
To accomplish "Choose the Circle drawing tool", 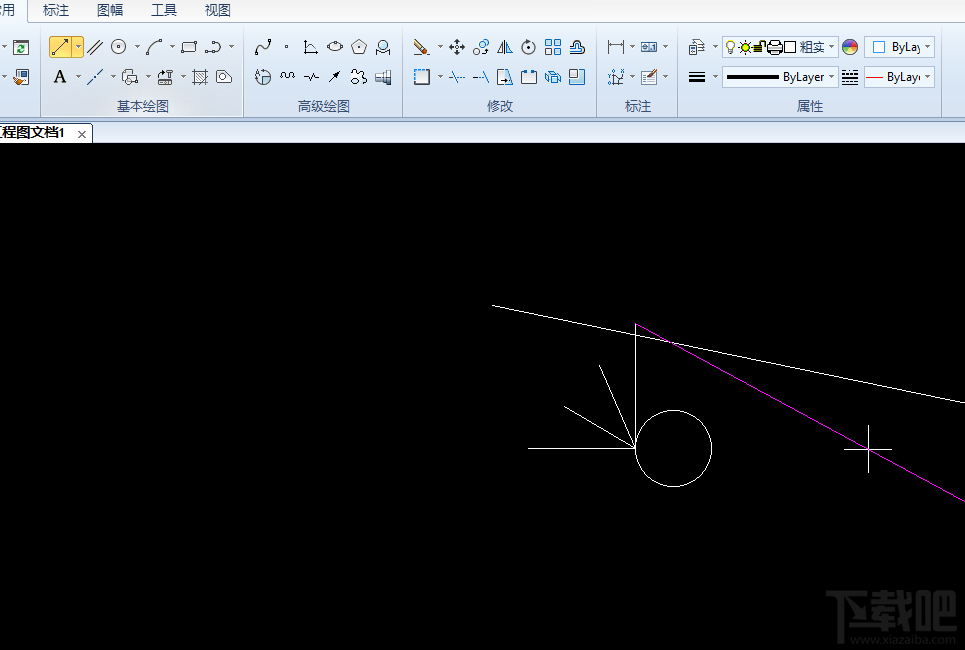I will point(119,47).
